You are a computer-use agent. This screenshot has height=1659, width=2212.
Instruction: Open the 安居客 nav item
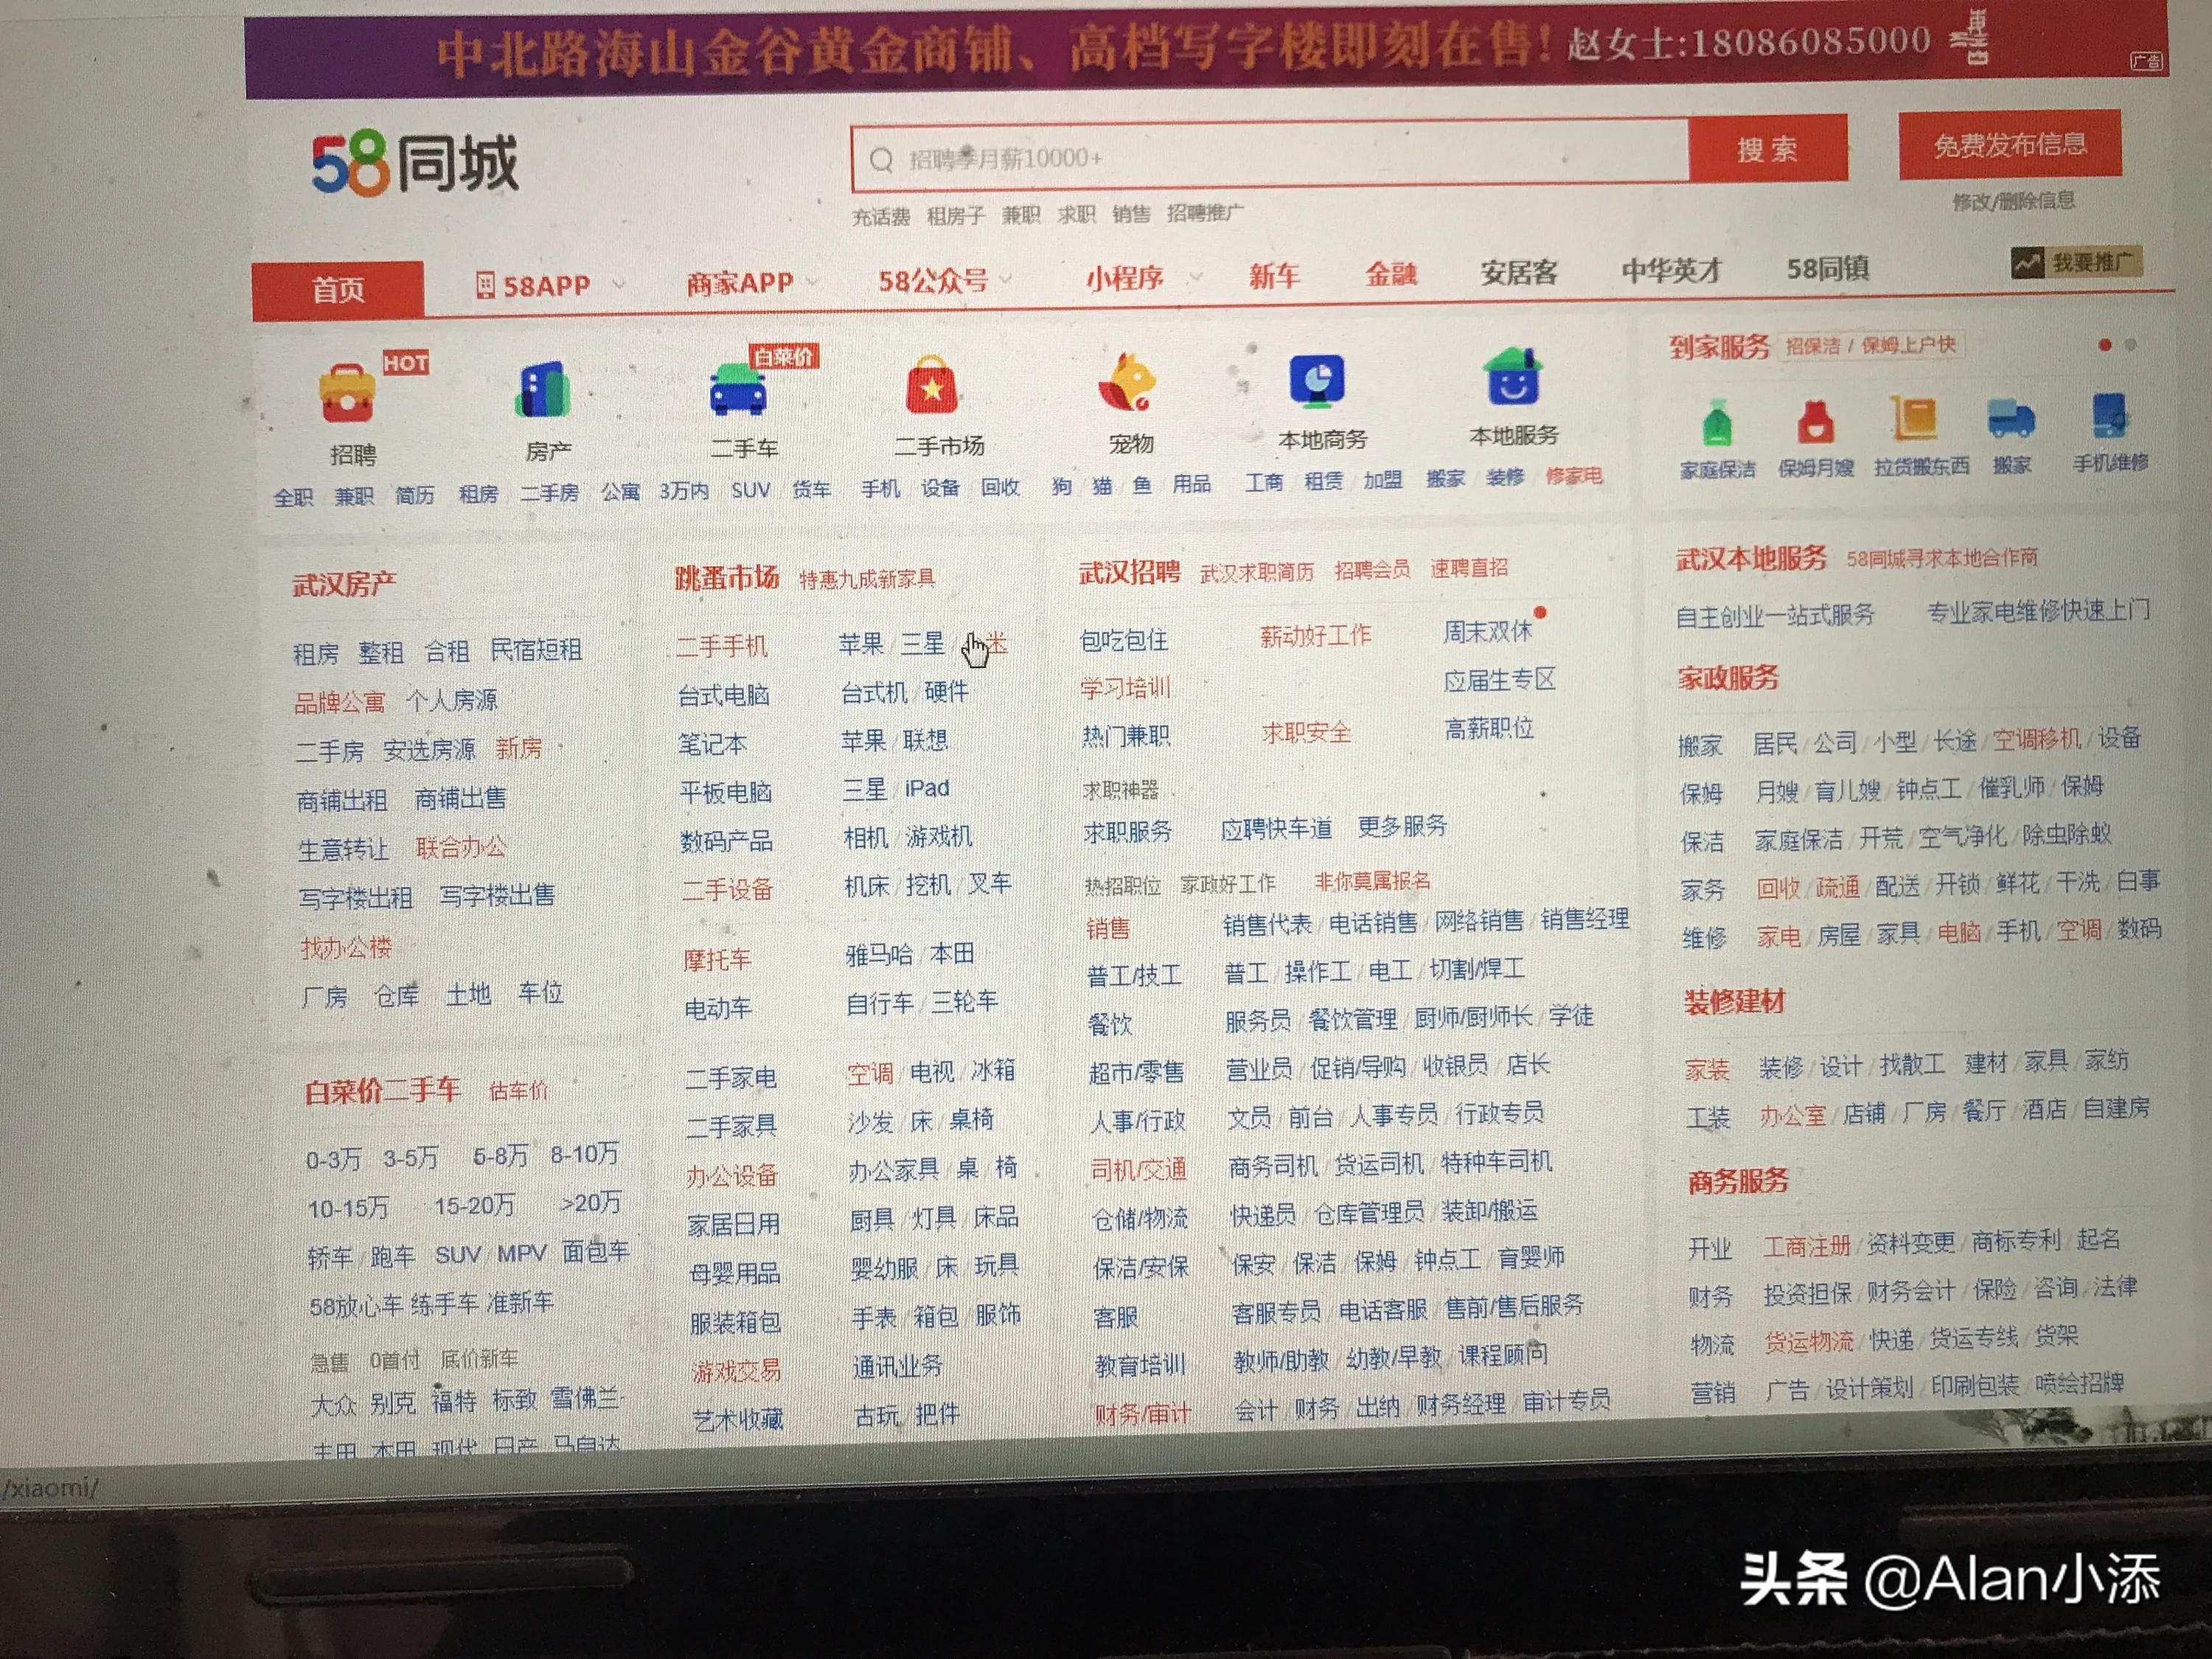[x=1518, y=271]
